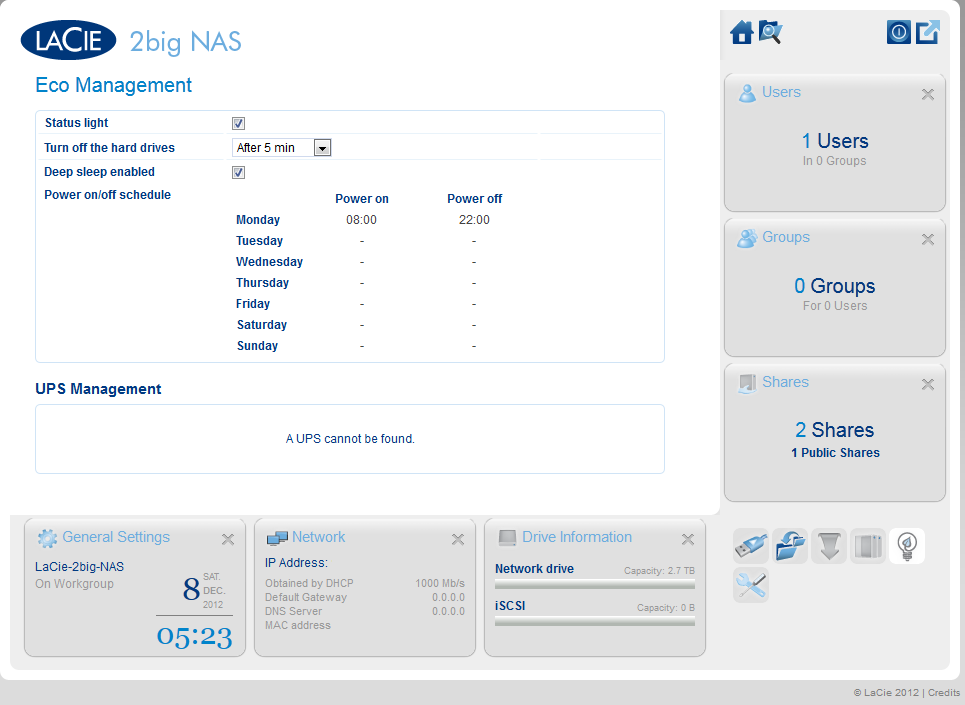Click the iSCSI label
Image resolution: width=965 pixels, height=705 pixels.
pos(510,606)
